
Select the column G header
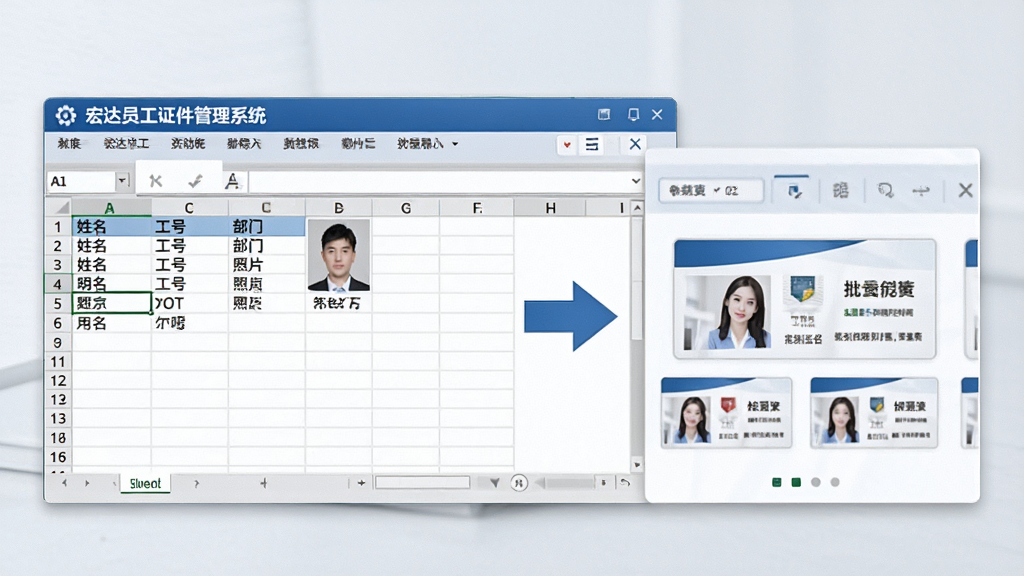point(406,208)
